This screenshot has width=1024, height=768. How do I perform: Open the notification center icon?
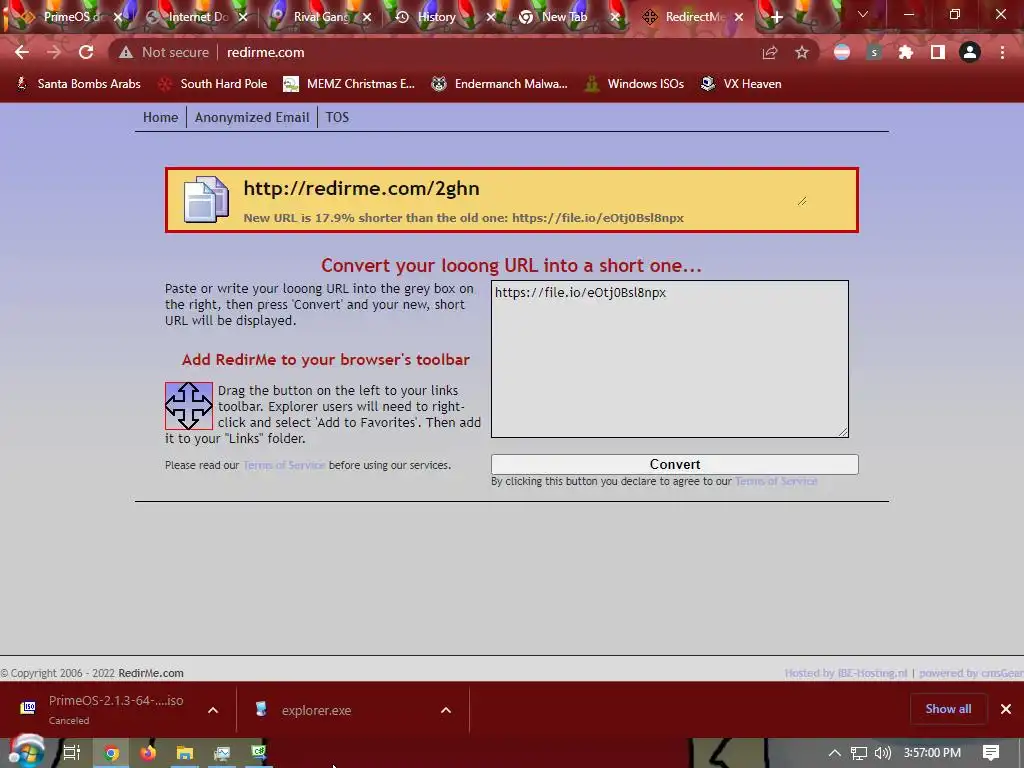click(x=991, y=753)
